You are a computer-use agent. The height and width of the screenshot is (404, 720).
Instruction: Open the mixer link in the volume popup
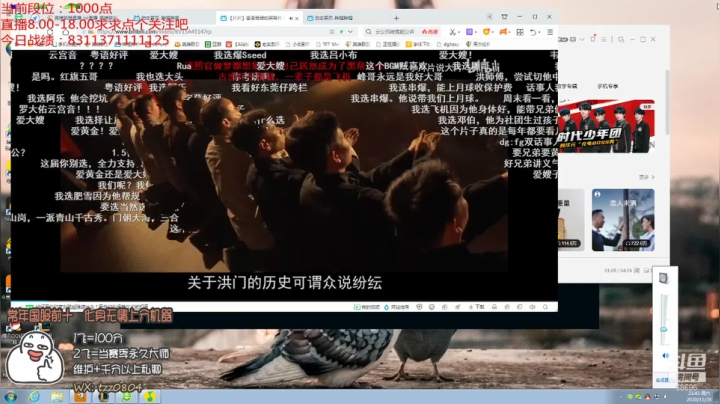[x=662, y=380]
